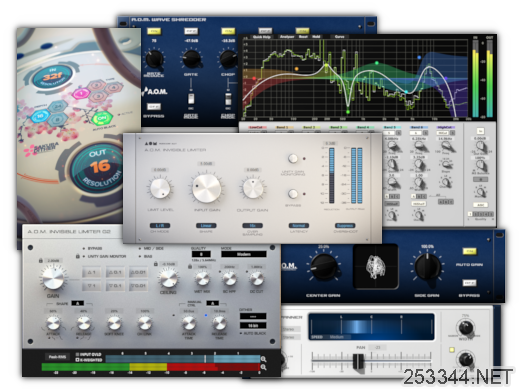Toggle the K-Weighted checkbox
Image resolution: width=519 pixels, height=389 pixels.
click(78, 360)
